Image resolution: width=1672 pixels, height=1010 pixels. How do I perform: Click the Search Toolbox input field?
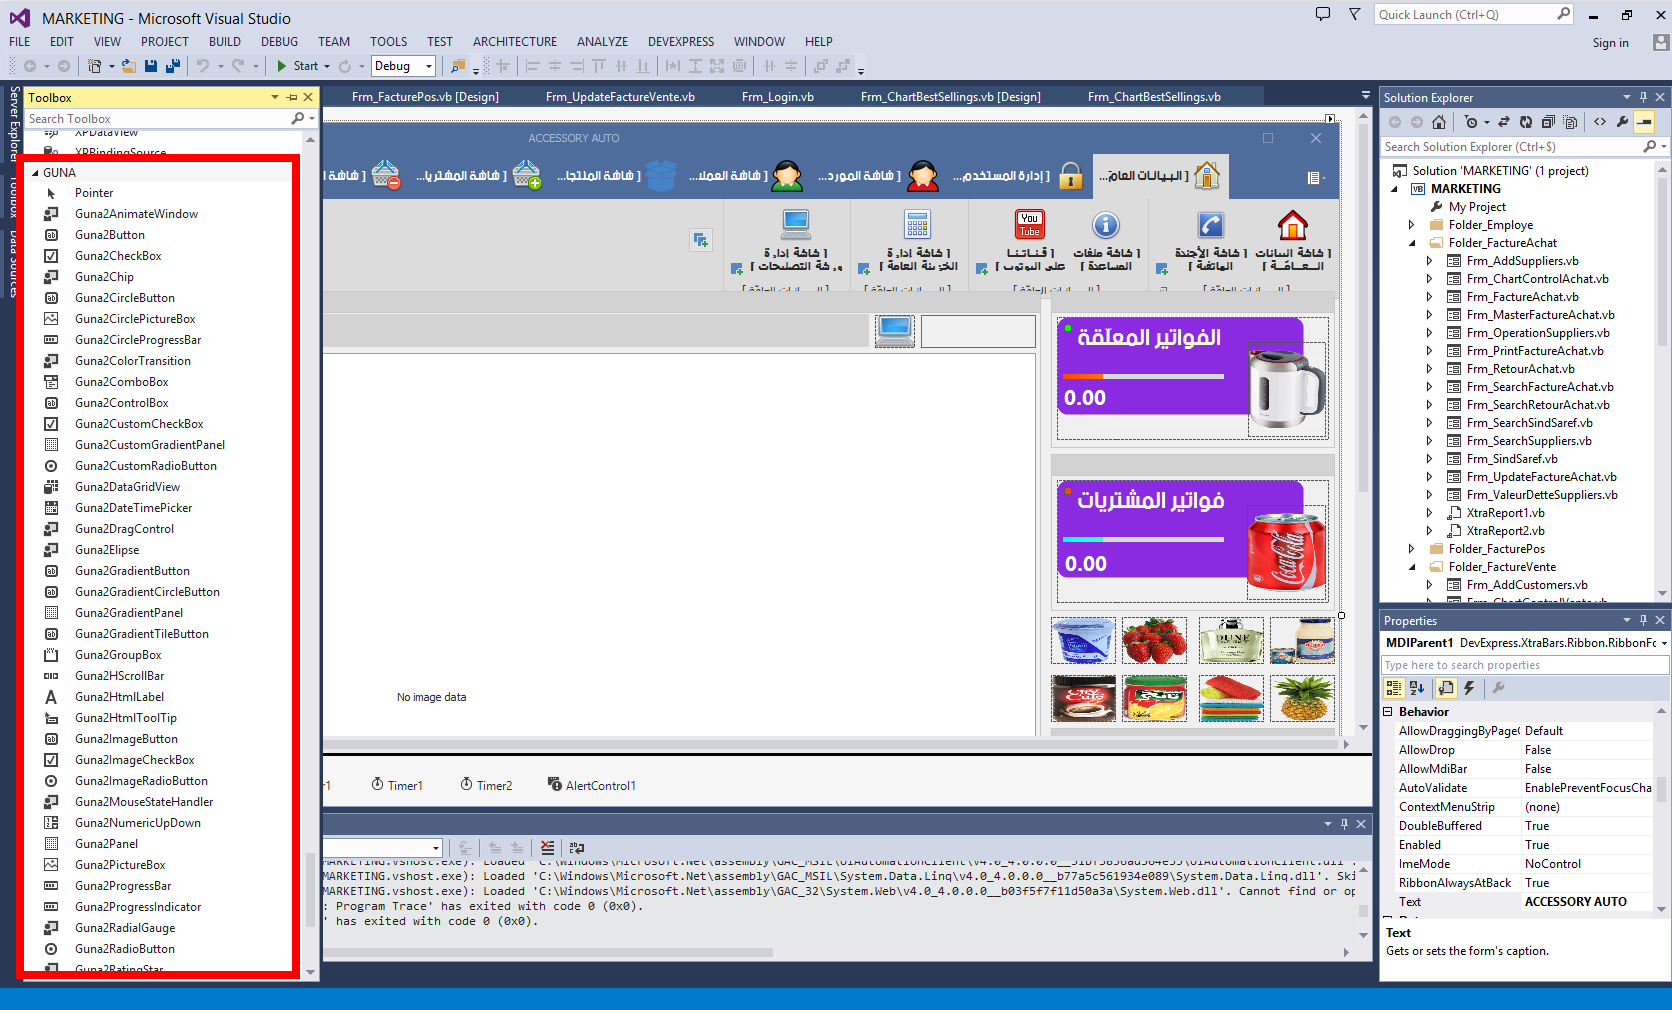[x=155, y=119]
